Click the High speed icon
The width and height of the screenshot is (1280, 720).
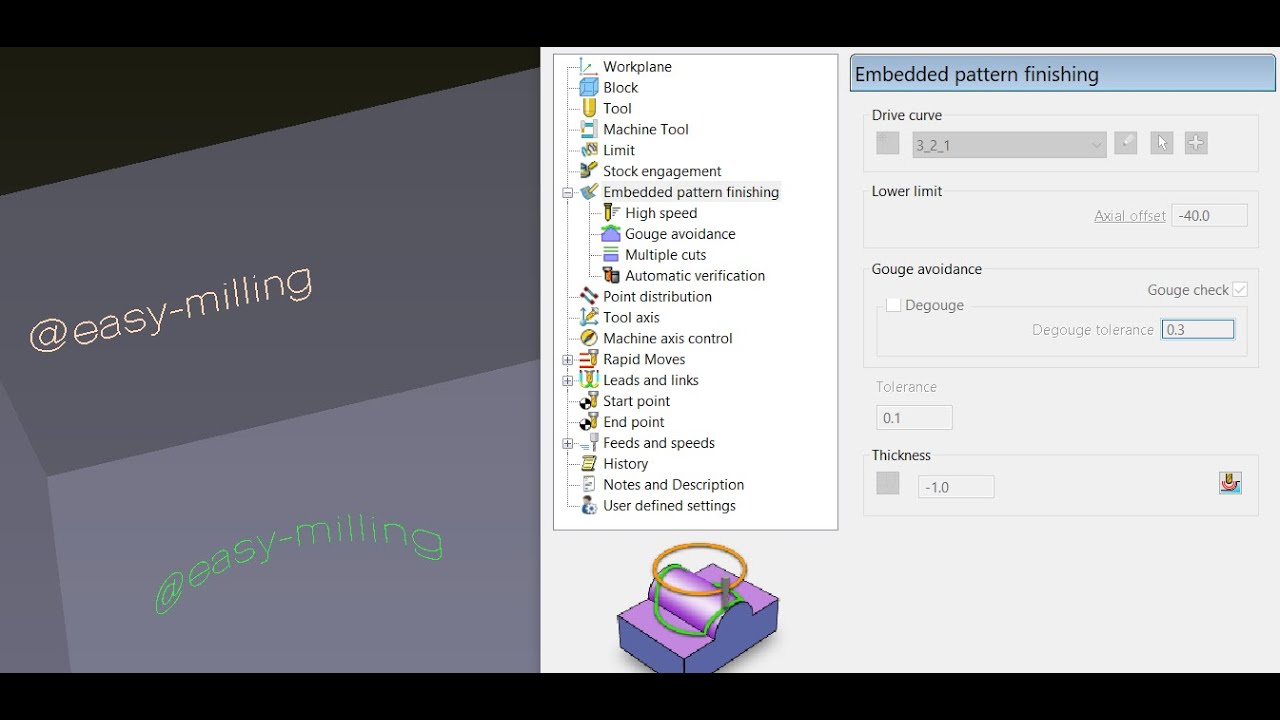611,213
